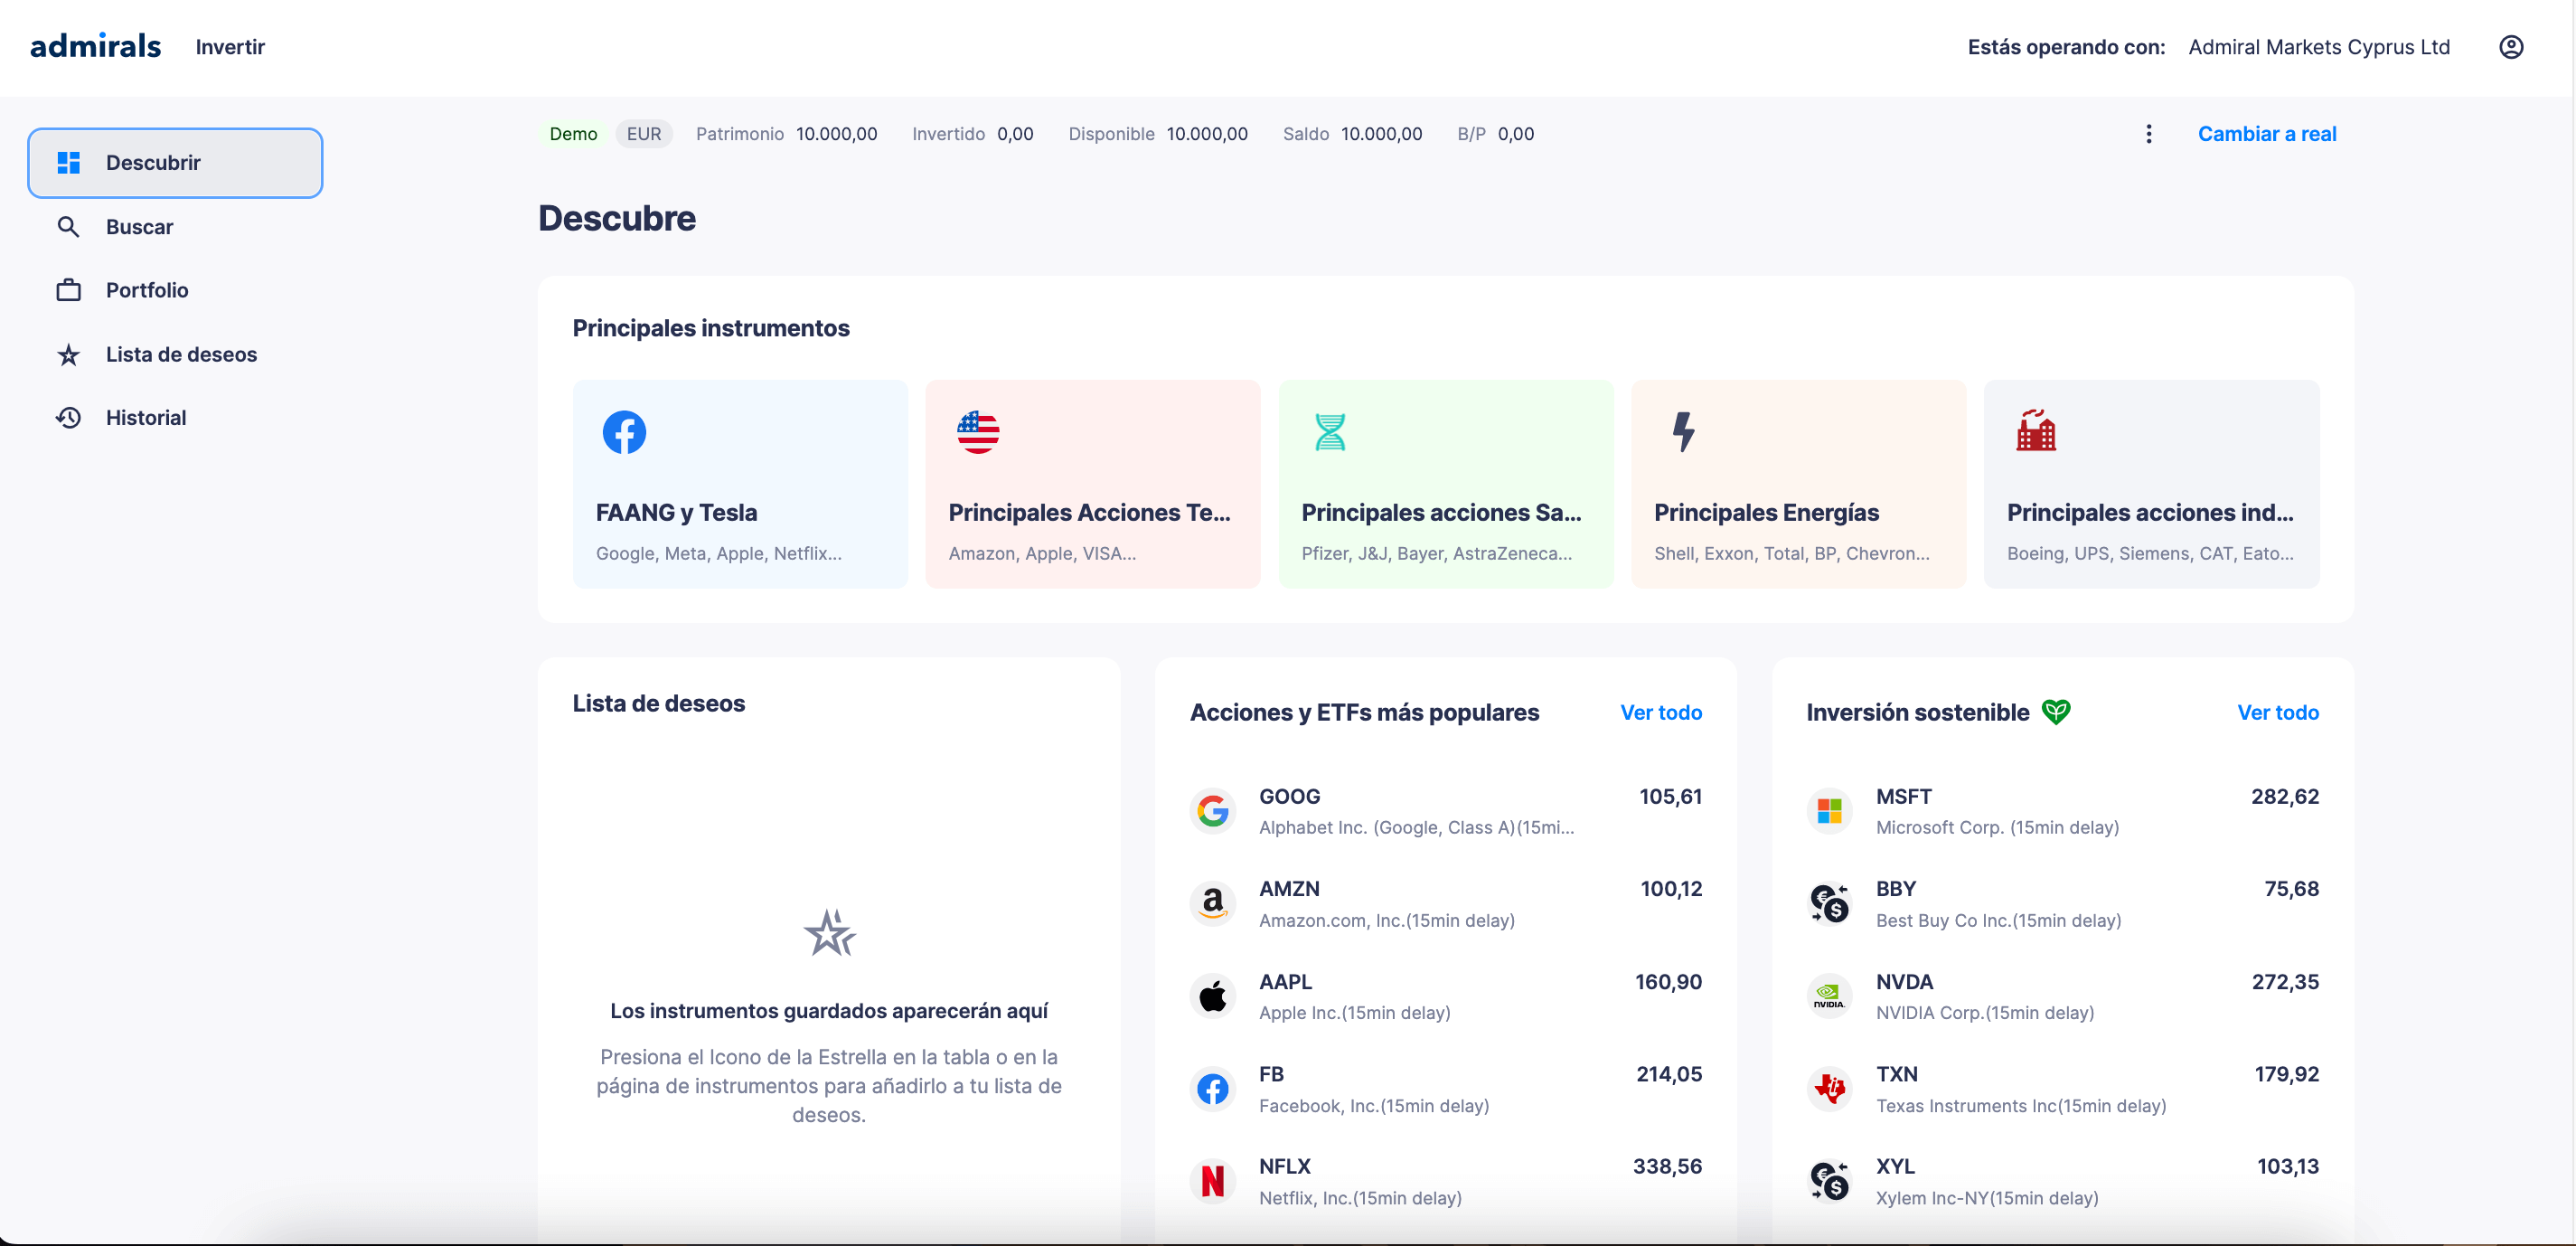Select the GOOG ticker row

coord(1445,811)
